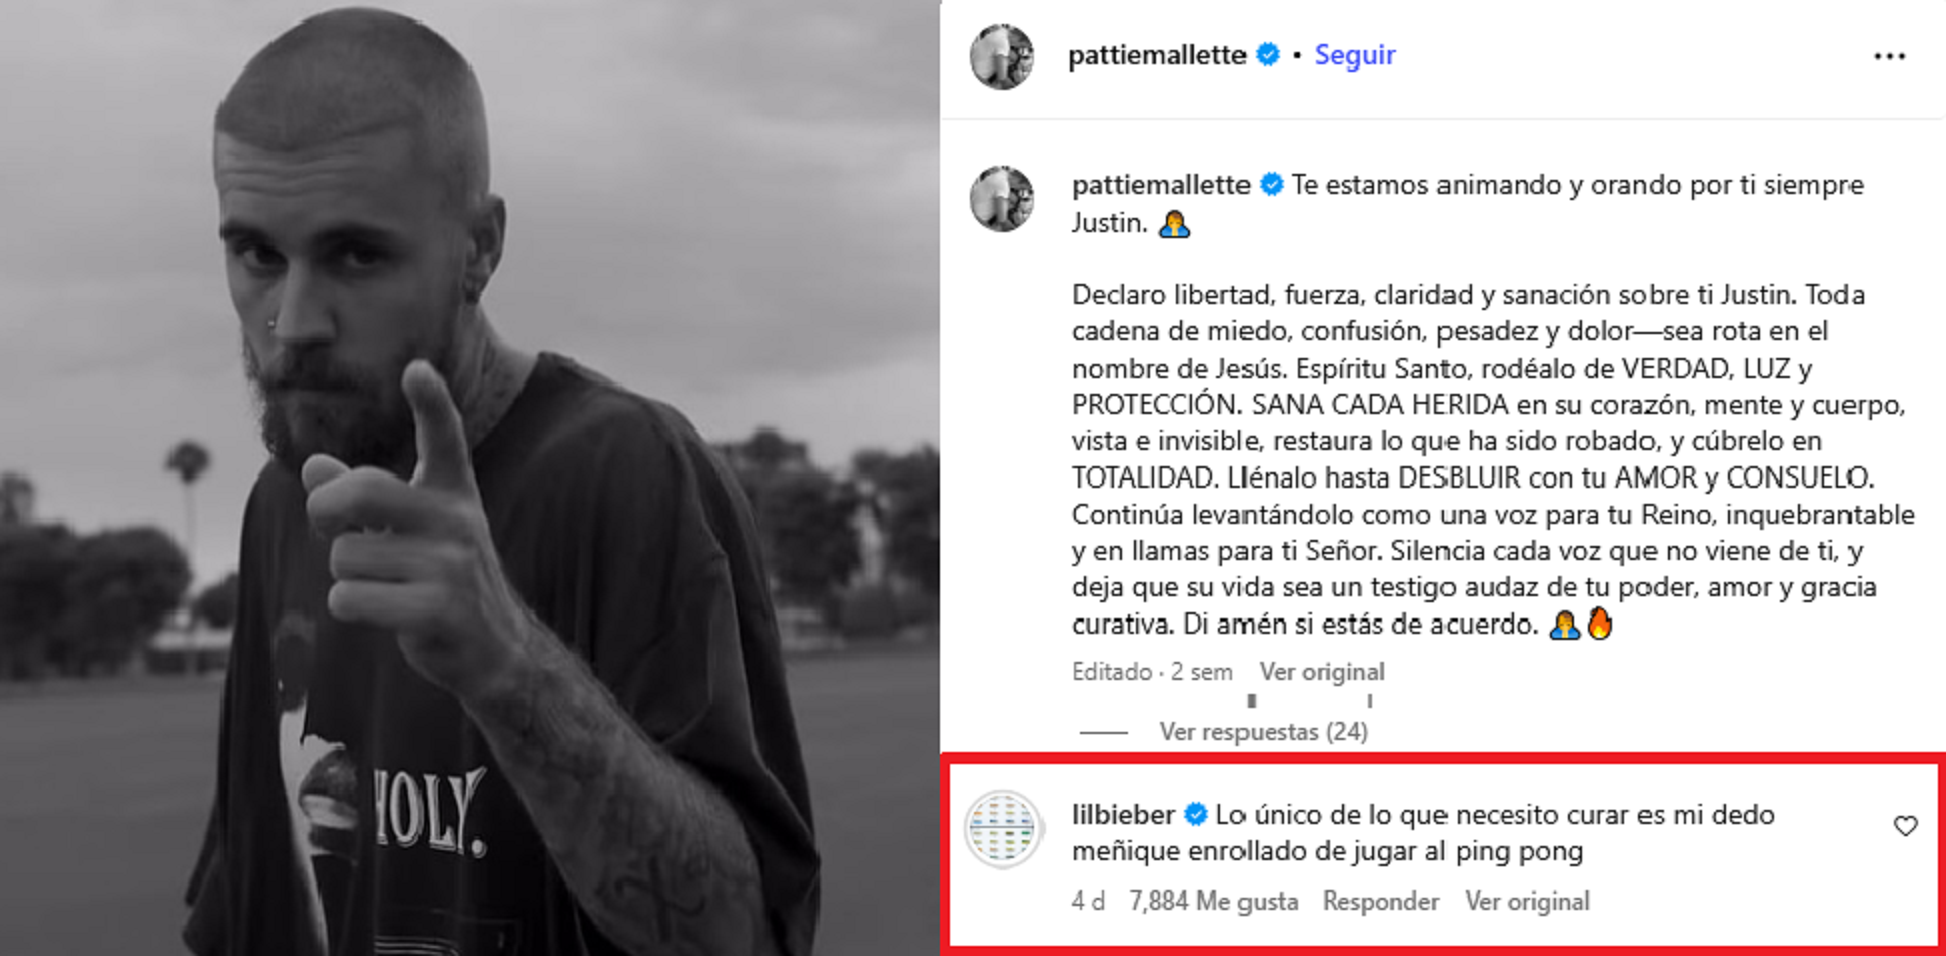
Task: Click verified badge beside caption username
Action: (x=1271, y=185)
